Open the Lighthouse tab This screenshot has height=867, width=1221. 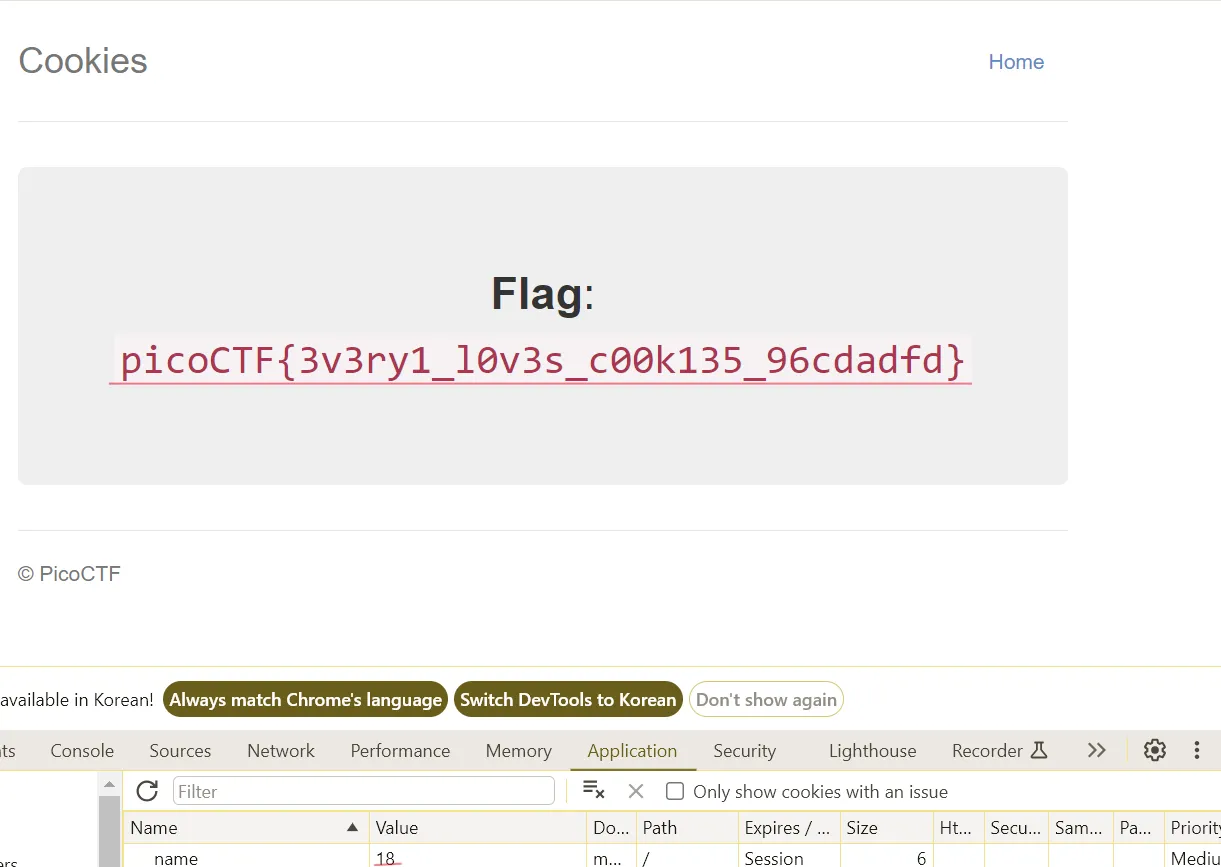point(872,750)
